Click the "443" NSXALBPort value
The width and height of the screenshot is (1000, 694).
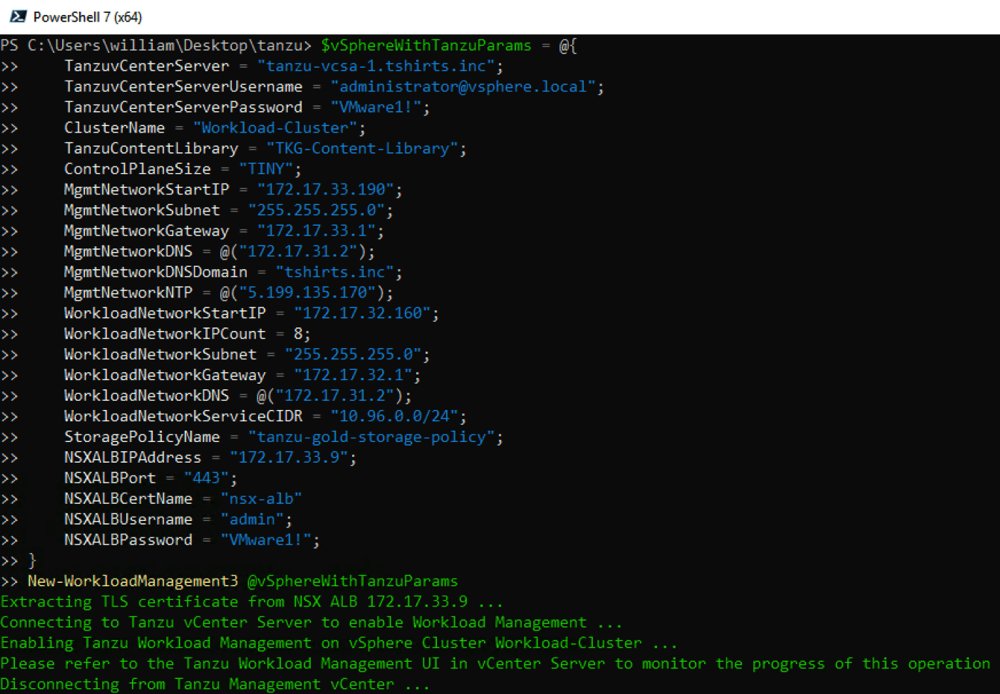[x=206, y=478]
